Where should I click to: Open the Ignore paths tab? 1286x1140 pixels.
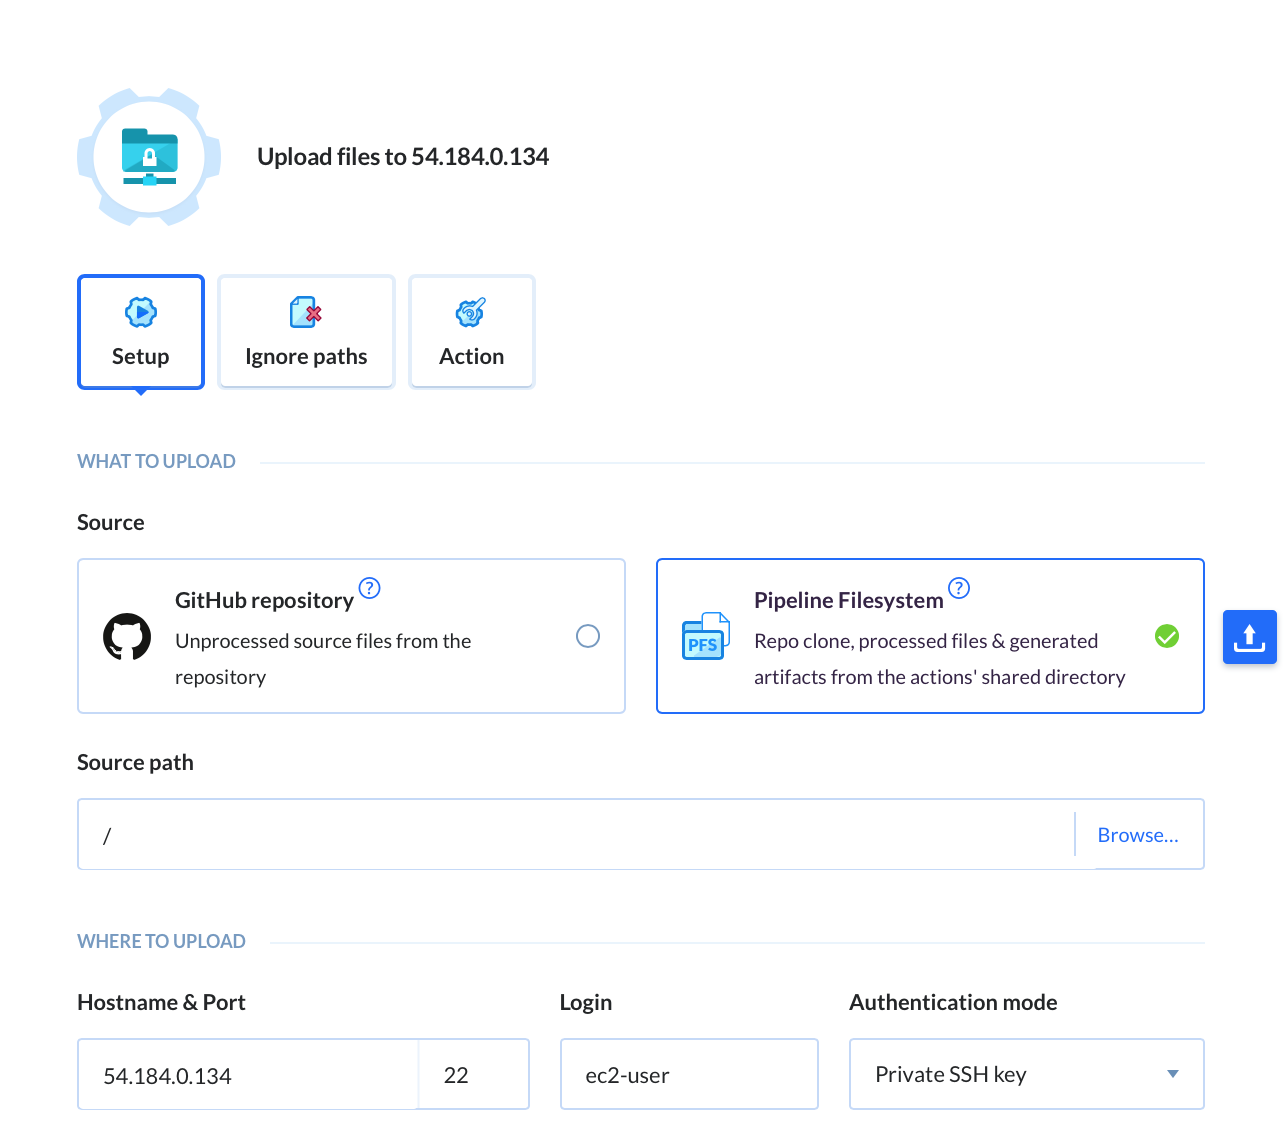pos(306,332)
